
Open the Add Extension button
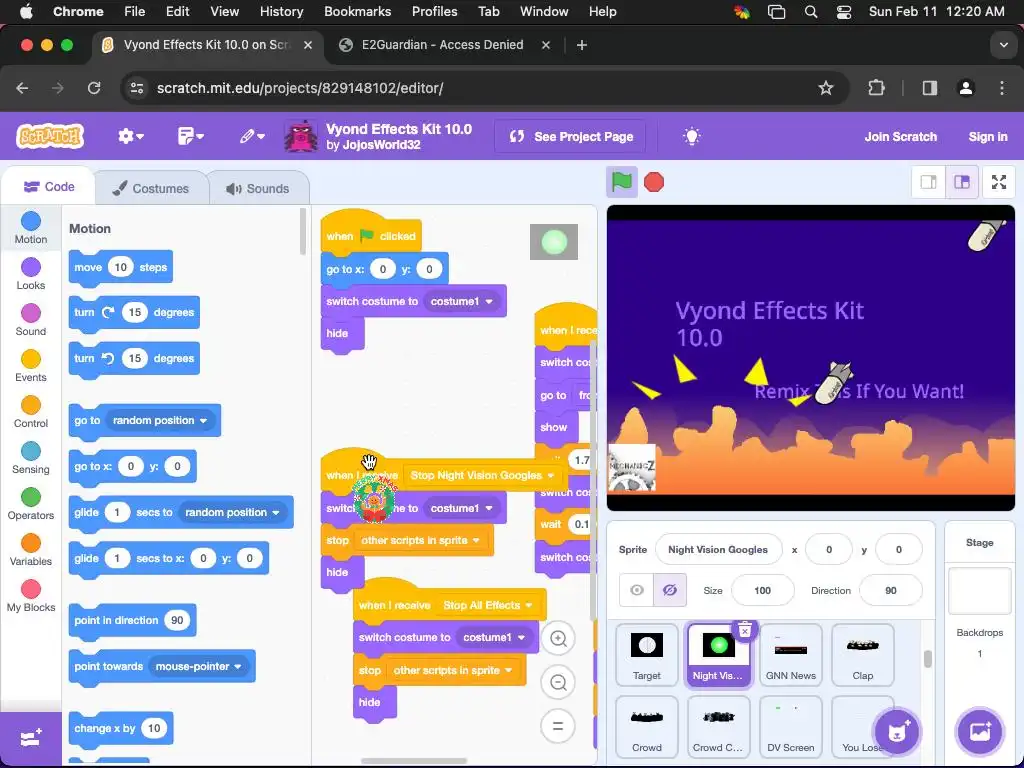click(31, 738)
